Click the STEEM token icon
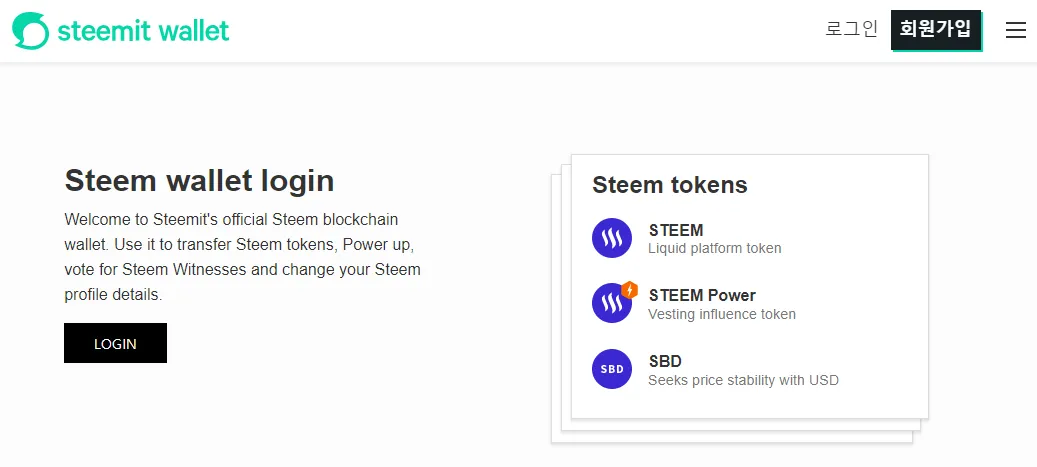Screen dimensions: 1037x467 (x=612, y=238)
